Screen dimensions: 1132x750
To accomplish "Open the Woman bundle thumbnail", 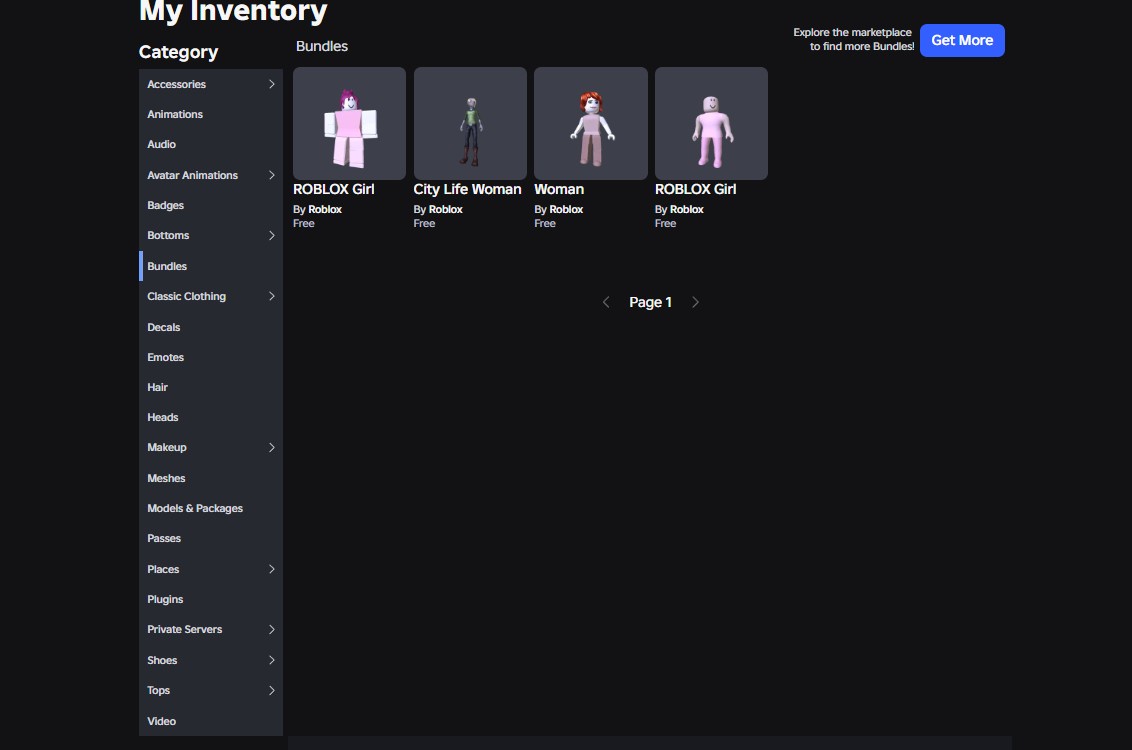I will [x=591, y=123].
